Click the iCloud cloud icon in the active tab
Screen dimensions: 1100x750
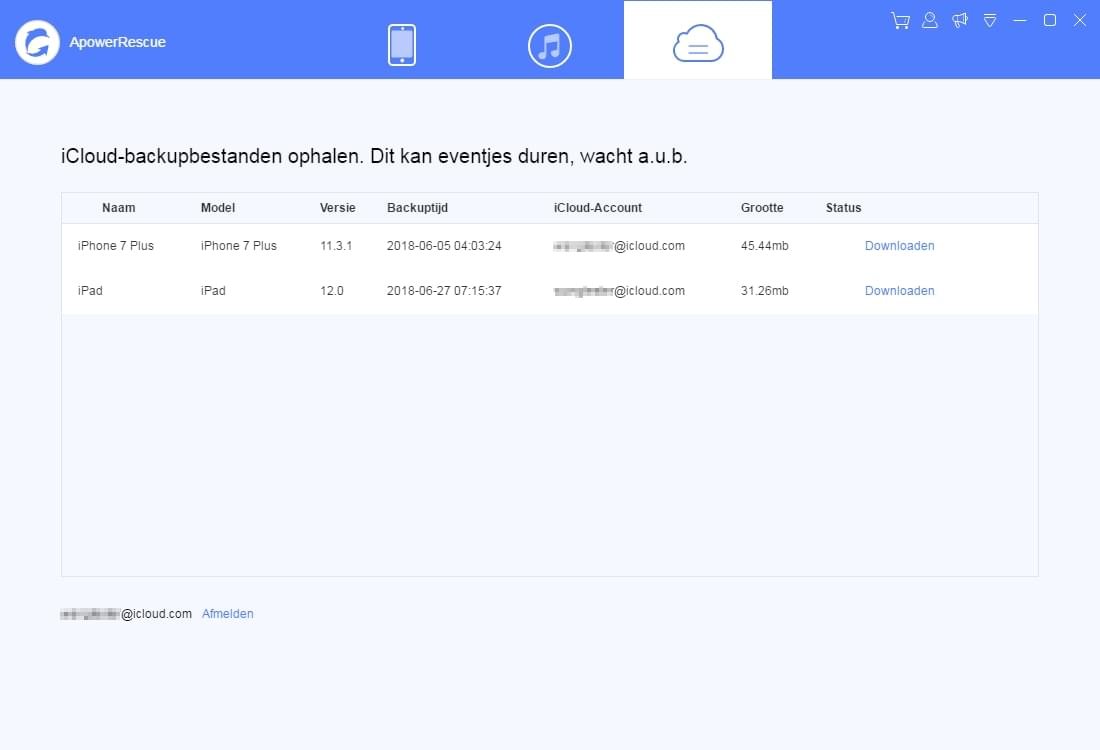pyautogui.click(x=697, y=44)
